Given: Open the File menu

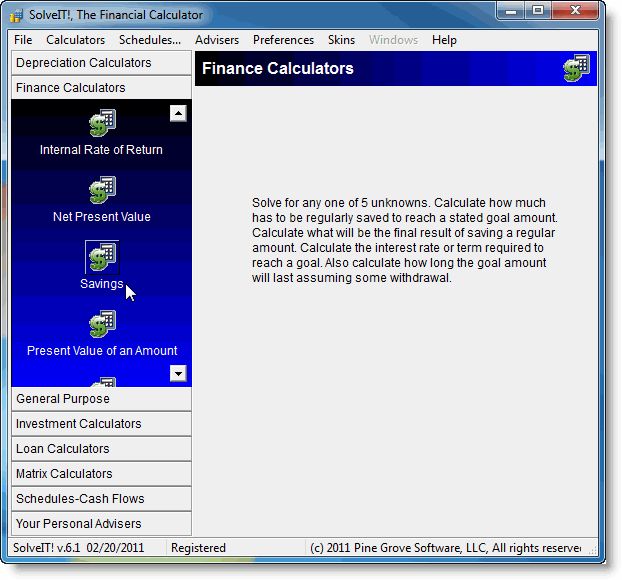Looking at the screenshot, I should coord(23,40).
